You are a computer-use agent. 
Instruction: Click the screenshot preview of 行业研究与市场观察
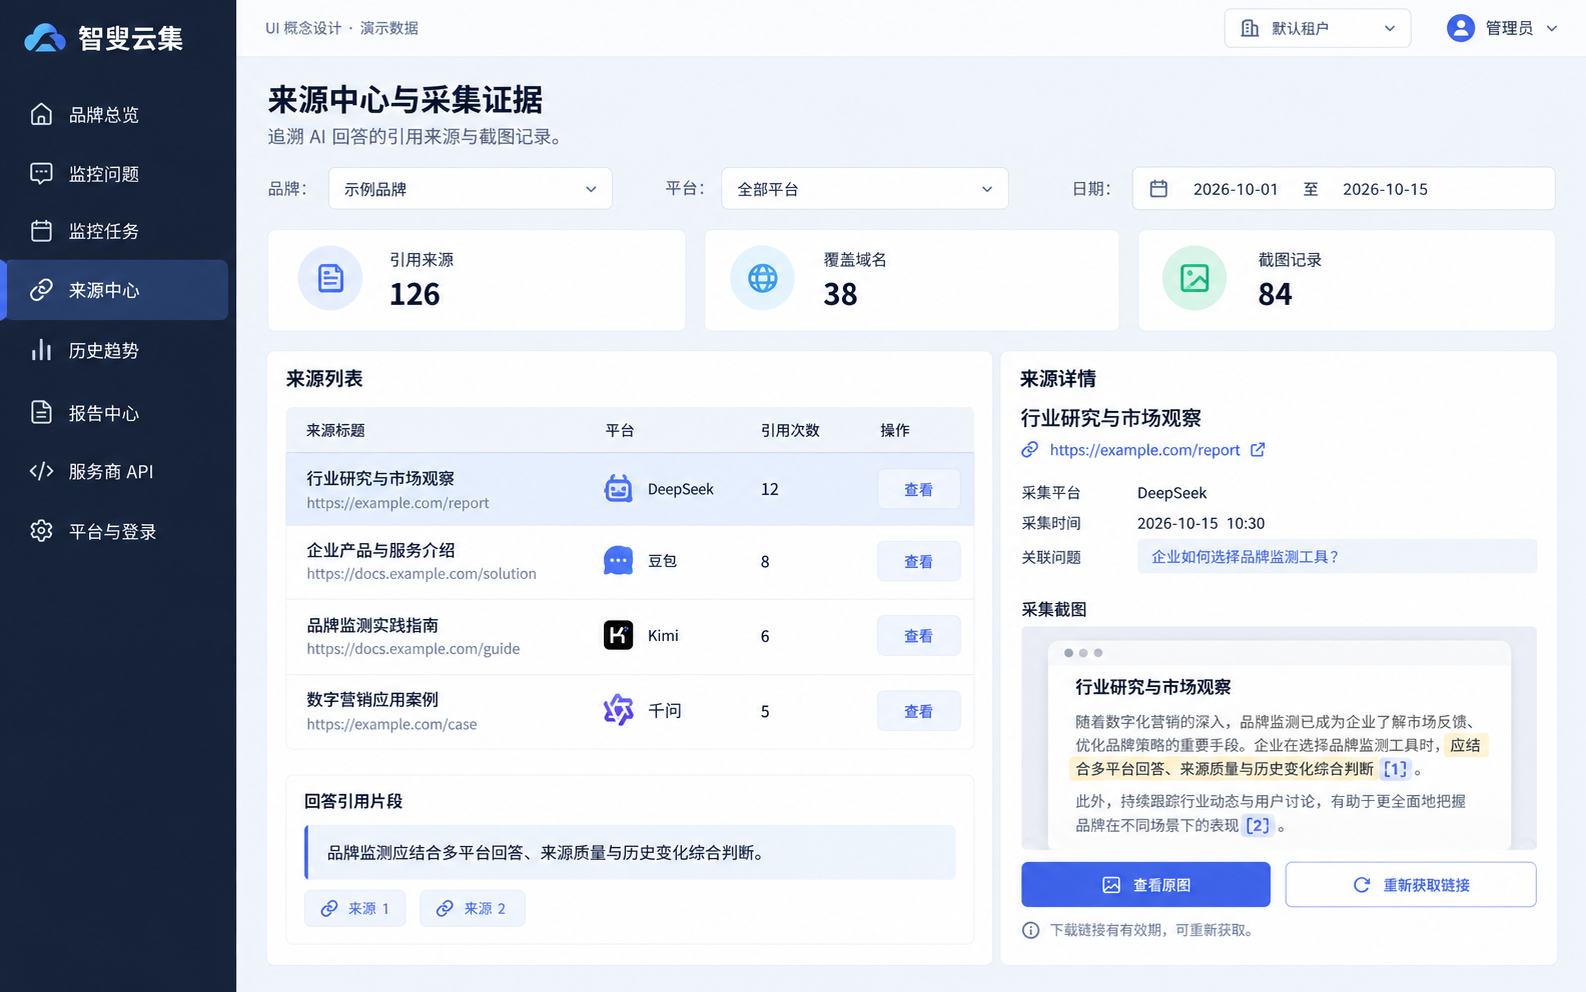point(1279,738)
